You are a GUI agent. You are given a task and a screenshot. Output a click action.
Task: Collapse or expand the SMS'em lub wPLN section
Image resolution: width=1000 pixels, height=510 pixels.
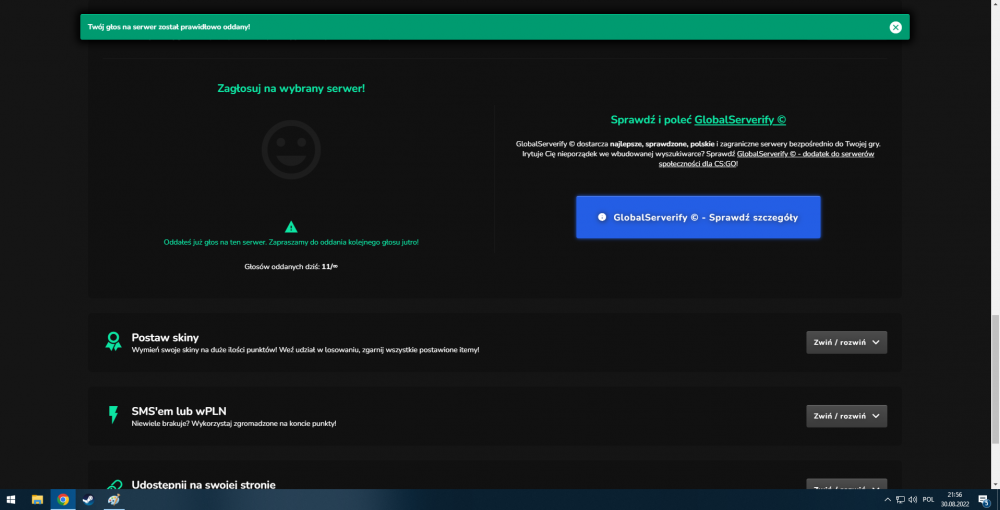click(x=846, y=416)
